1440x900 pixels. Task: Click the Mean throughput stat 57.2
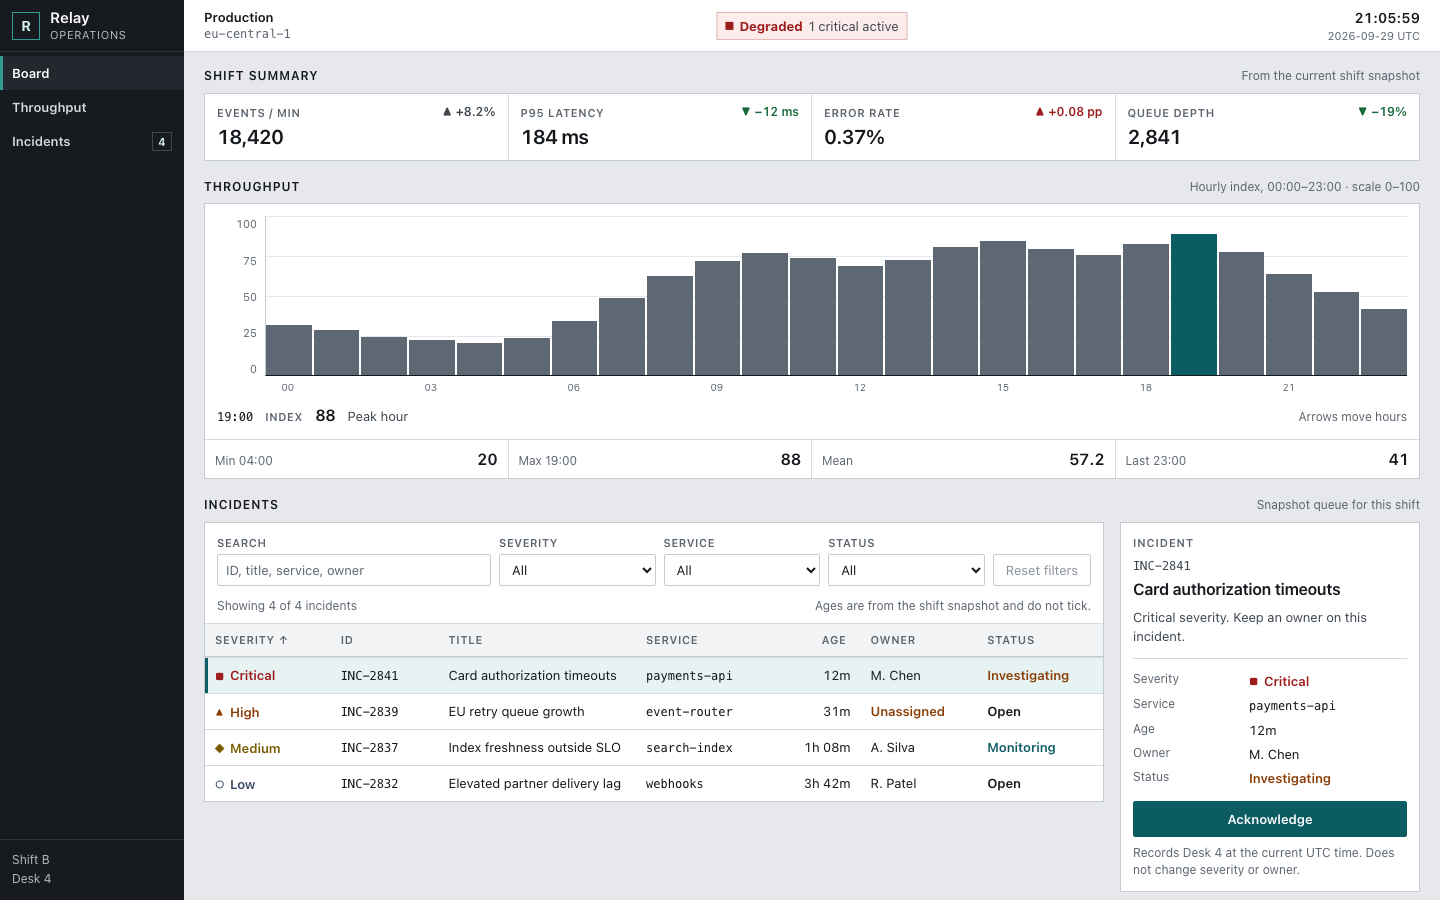point(1087,460)
